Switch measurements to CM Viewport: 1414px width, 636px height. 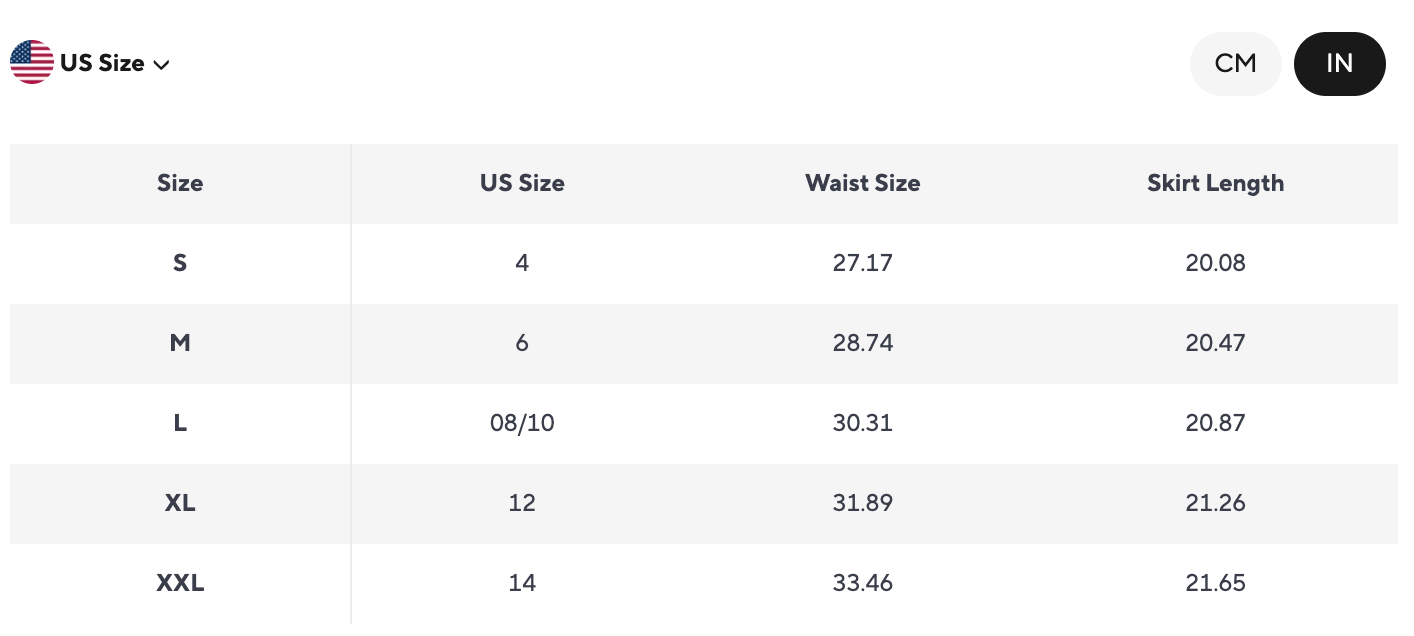[x=1235, y=64]
